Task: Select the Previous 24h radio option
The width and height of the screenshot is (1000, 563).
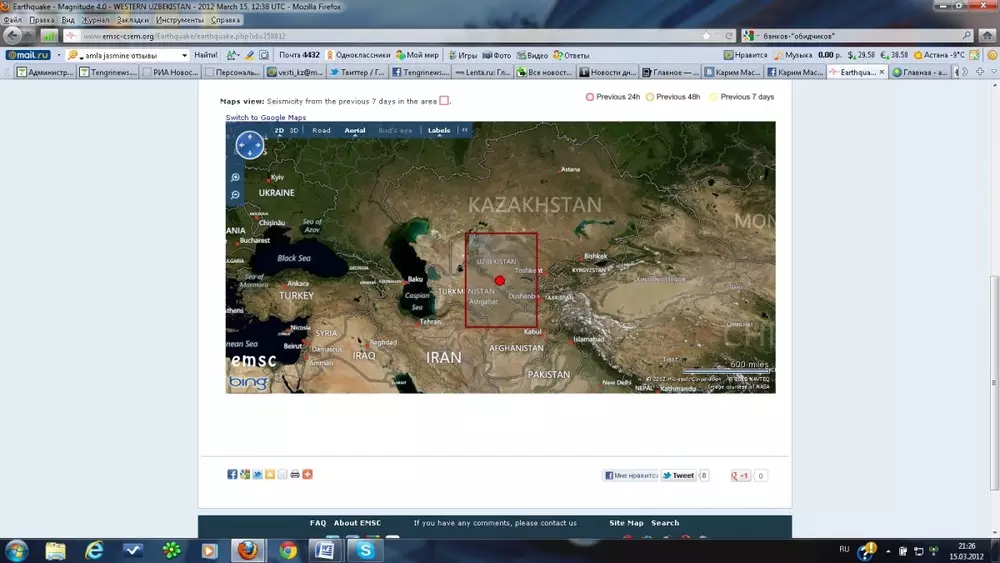Action: 590,97
